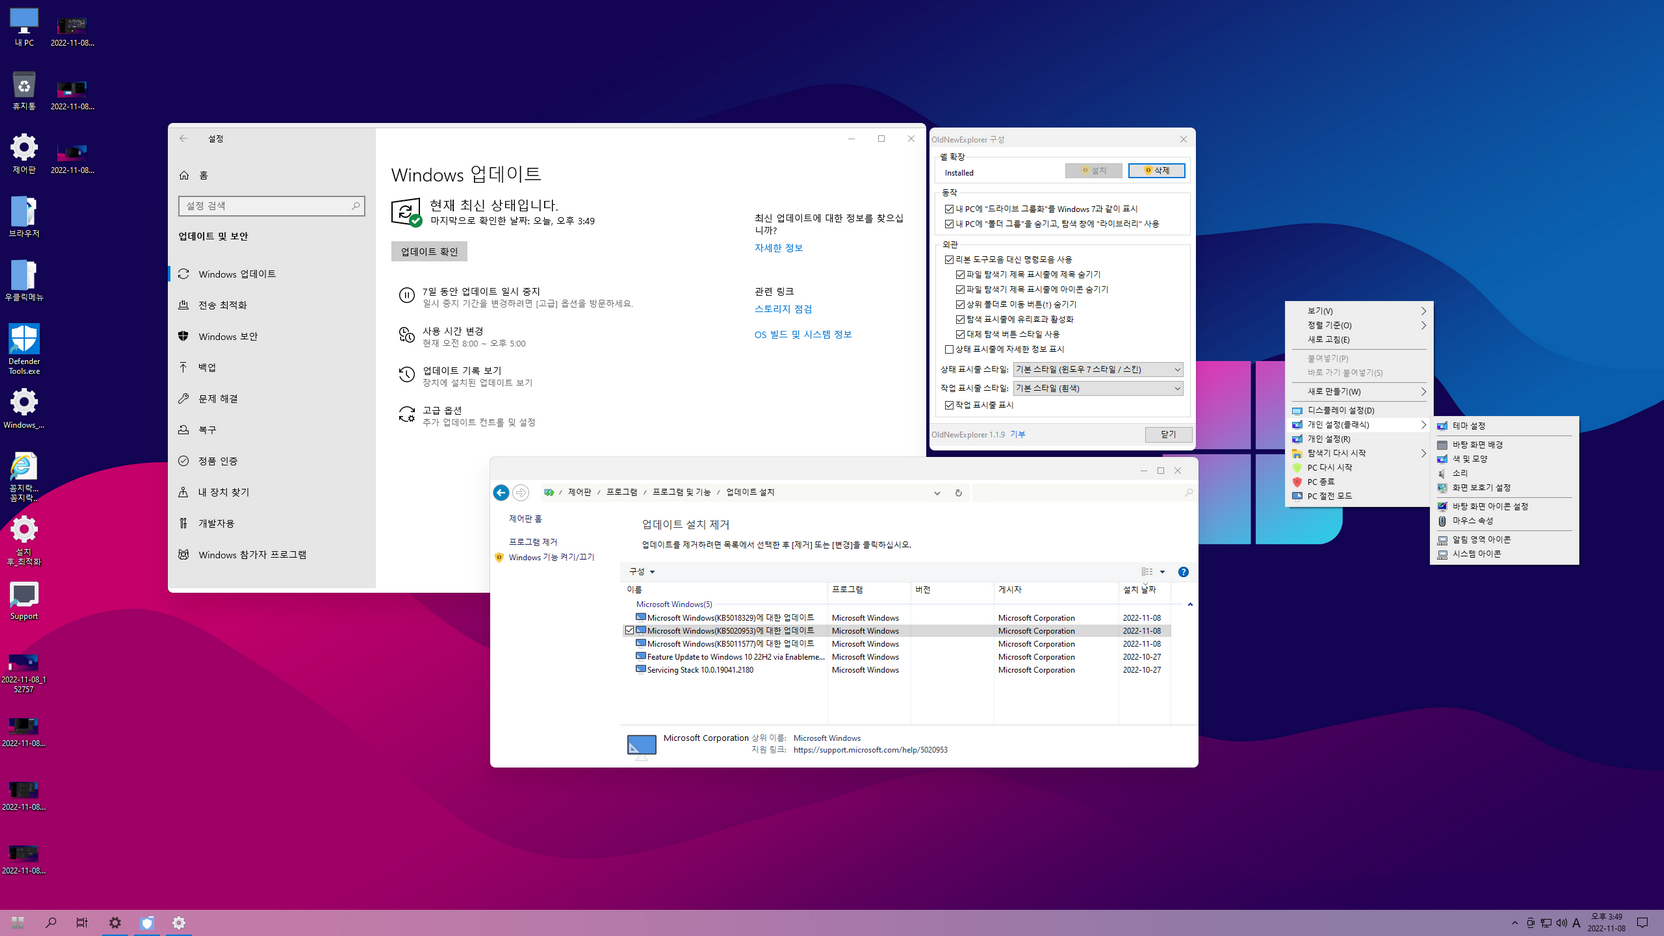The image size is (1664, 936).
Task: Click the 일시 중지 pause updates icon
Action: point(406,295)
